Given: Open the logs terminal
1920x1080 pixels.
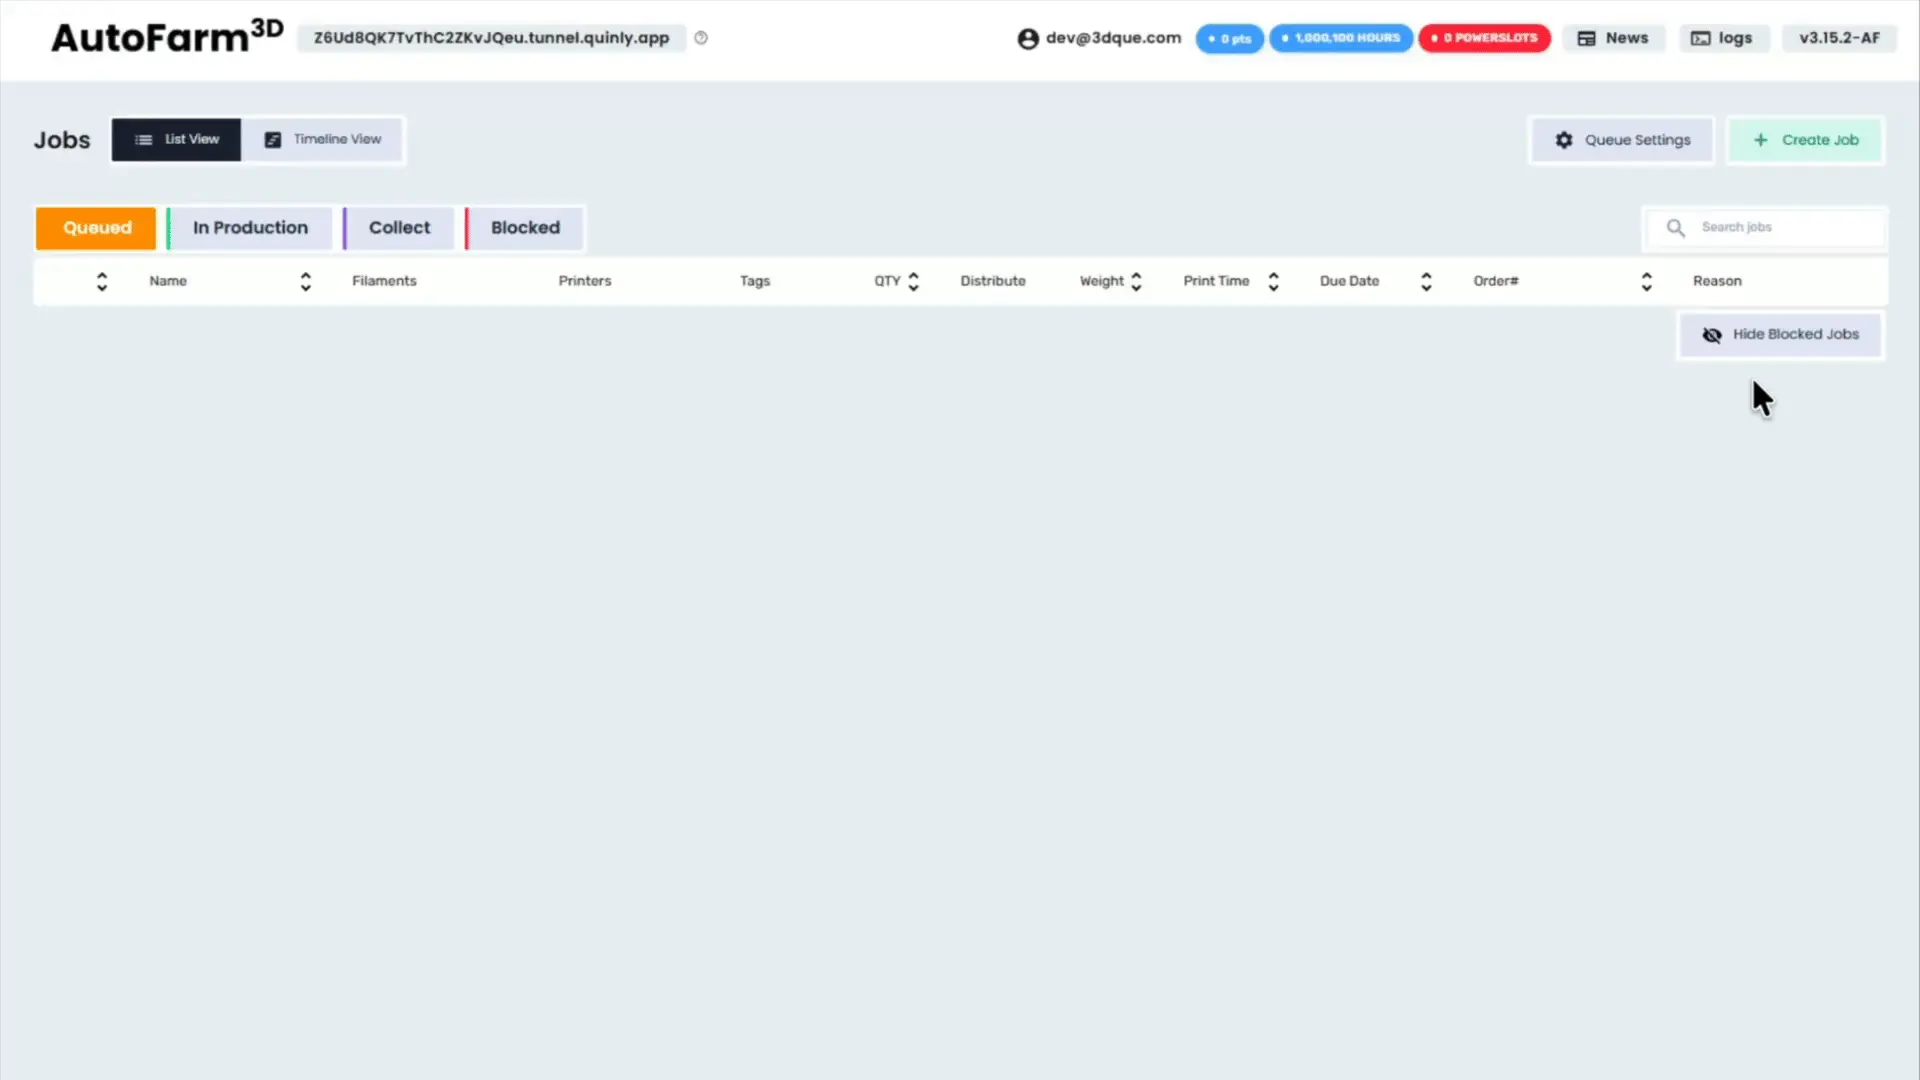Looking at the screenshot, I should point(1721,38).
